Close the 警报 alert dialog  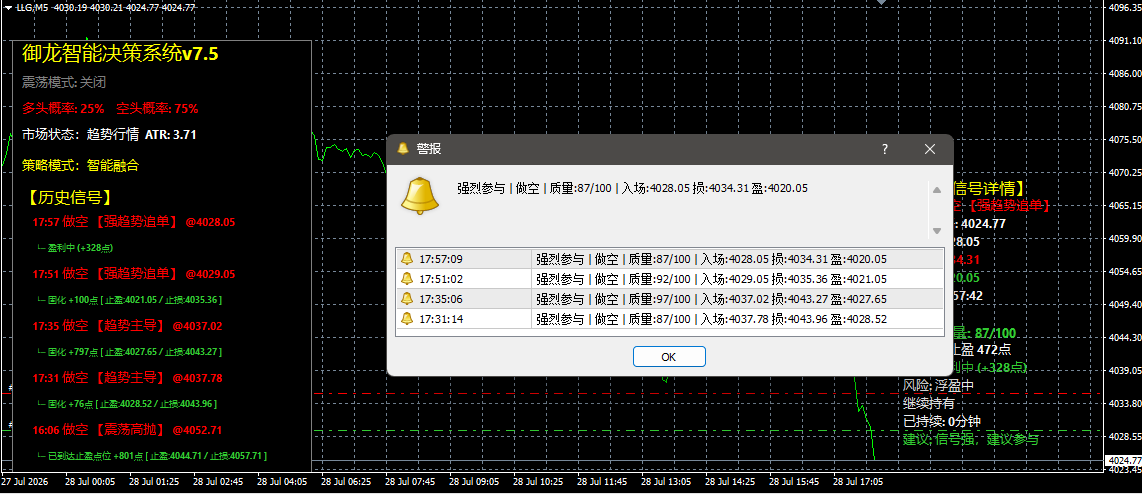pyautogui.click(x=929, y=149)
